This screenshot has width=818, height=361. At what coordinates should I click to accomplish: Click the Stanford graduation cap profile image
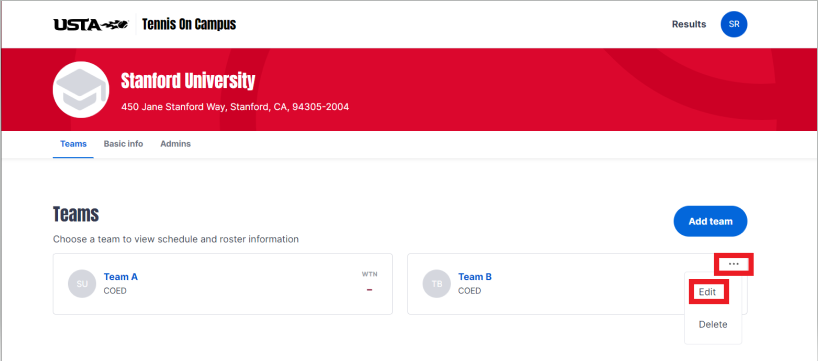pyautogui.click(x=81, y=89)
